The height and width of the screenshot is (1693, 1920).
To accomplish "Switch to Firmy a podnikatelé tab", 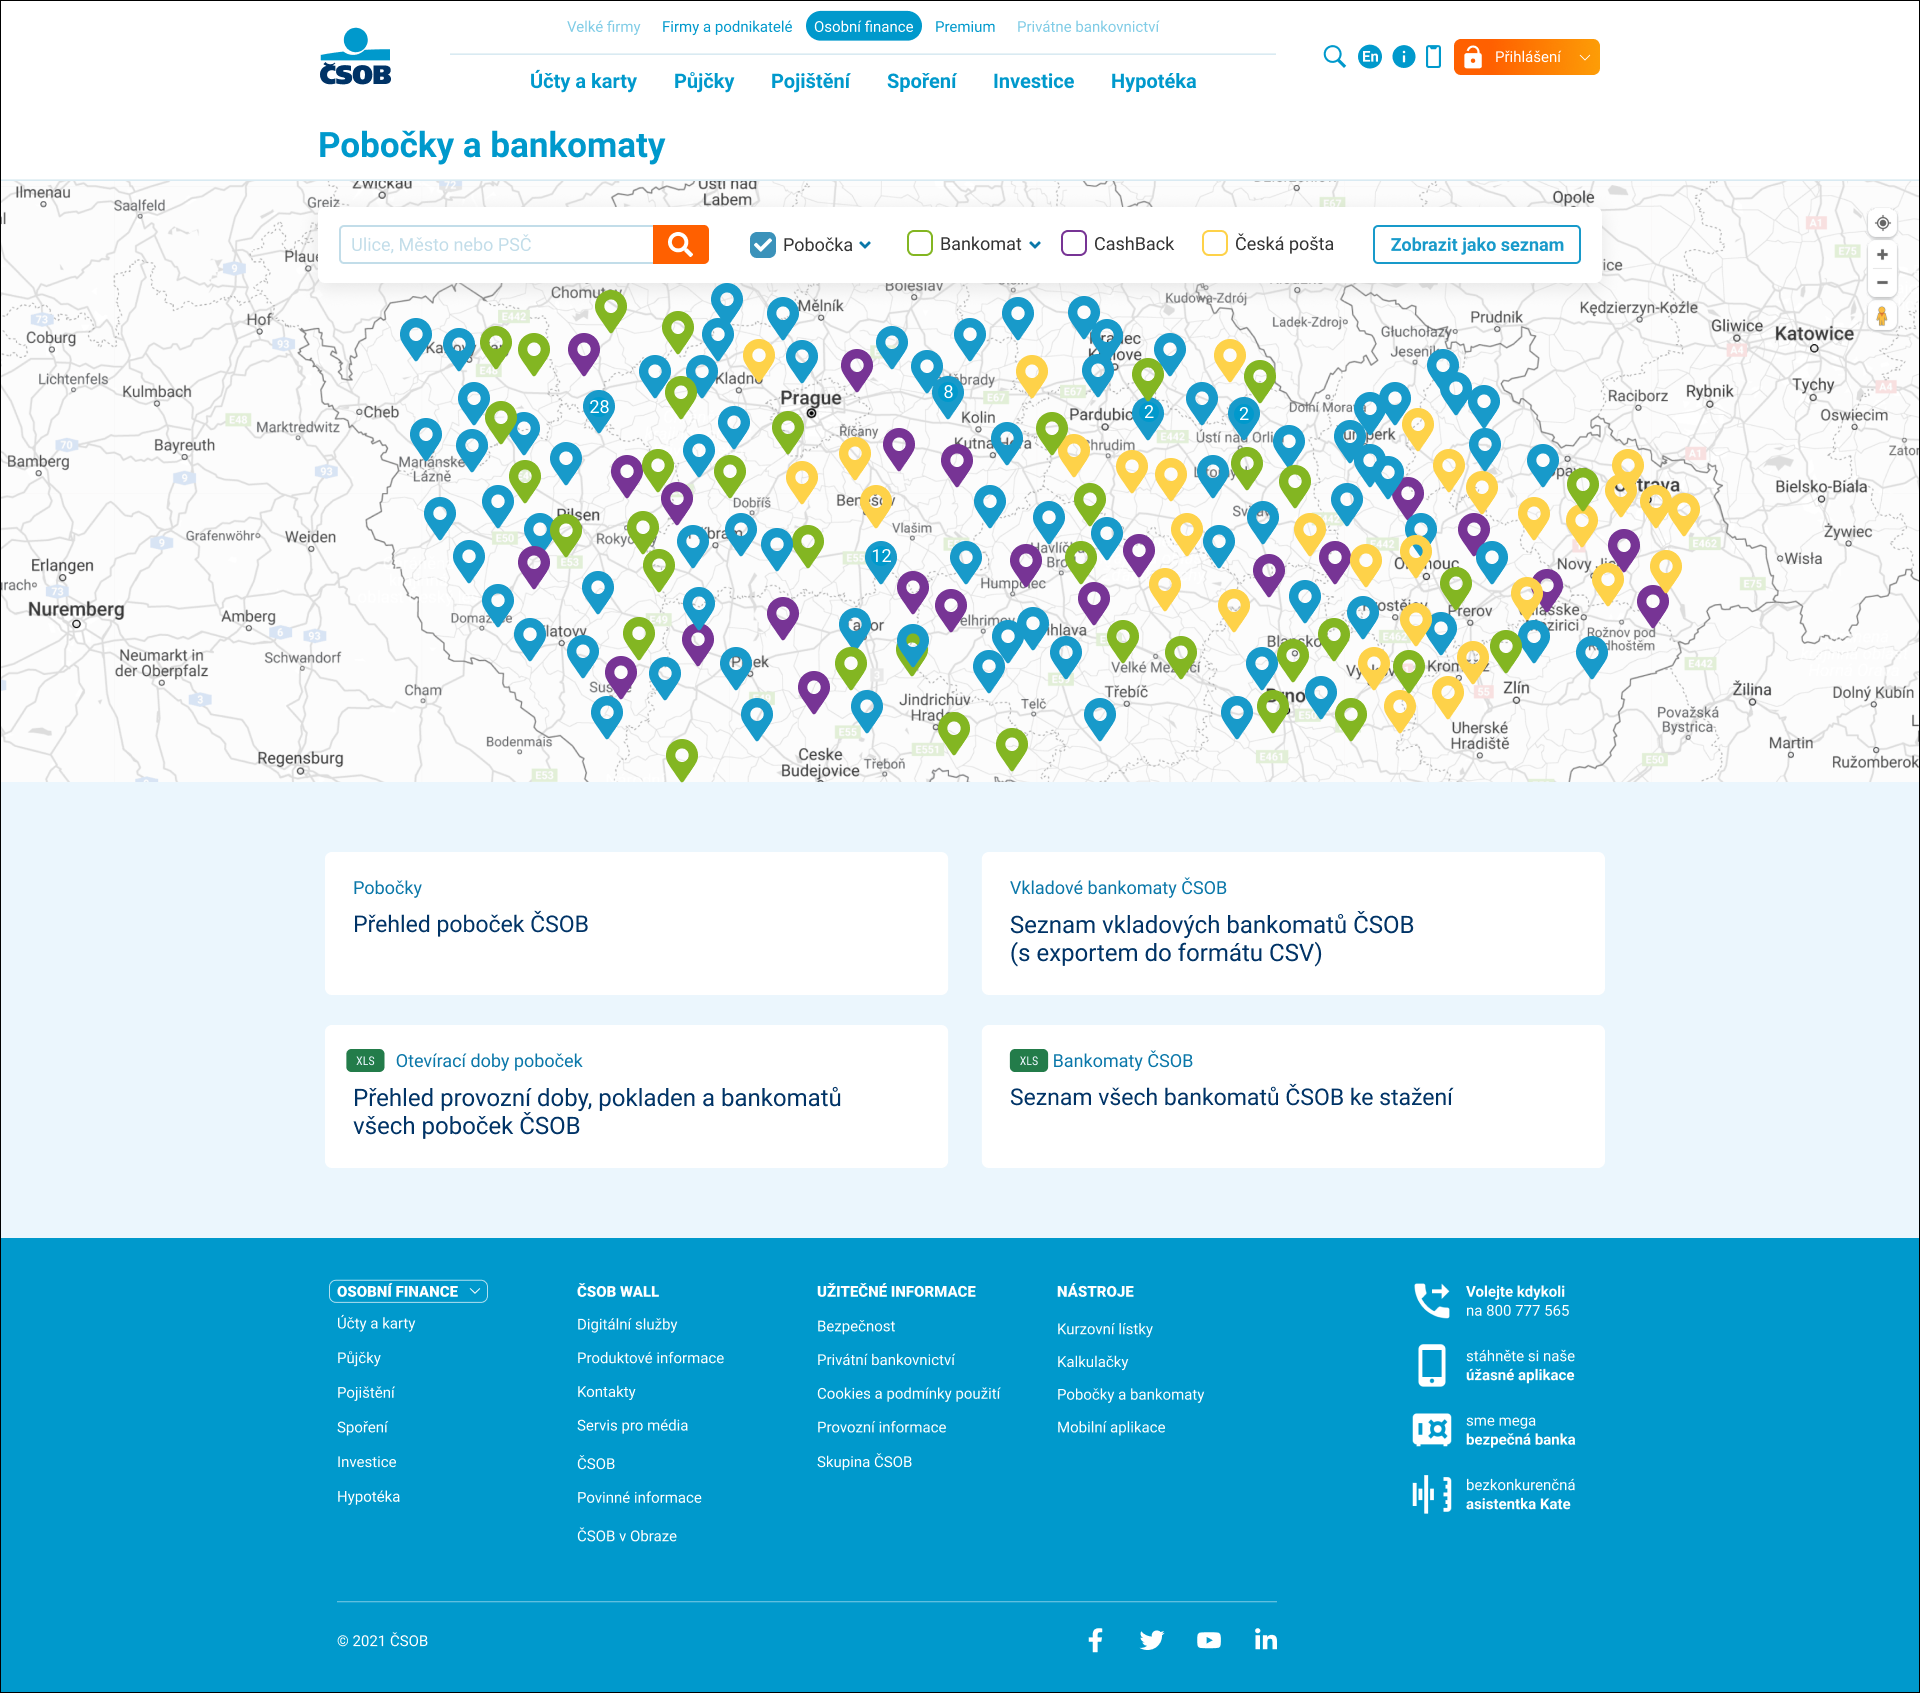I will (x=726, y=27).
